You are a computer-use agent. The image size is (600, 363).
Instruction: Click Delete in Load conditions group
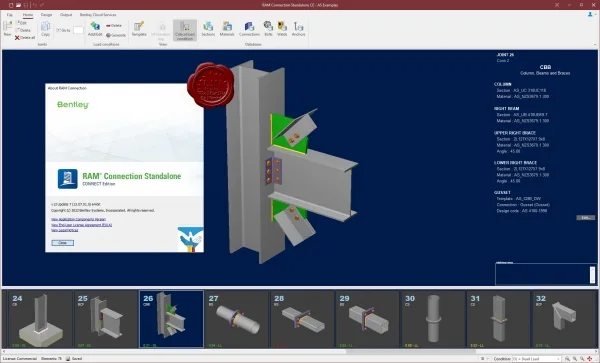click(x=114, y=26)
